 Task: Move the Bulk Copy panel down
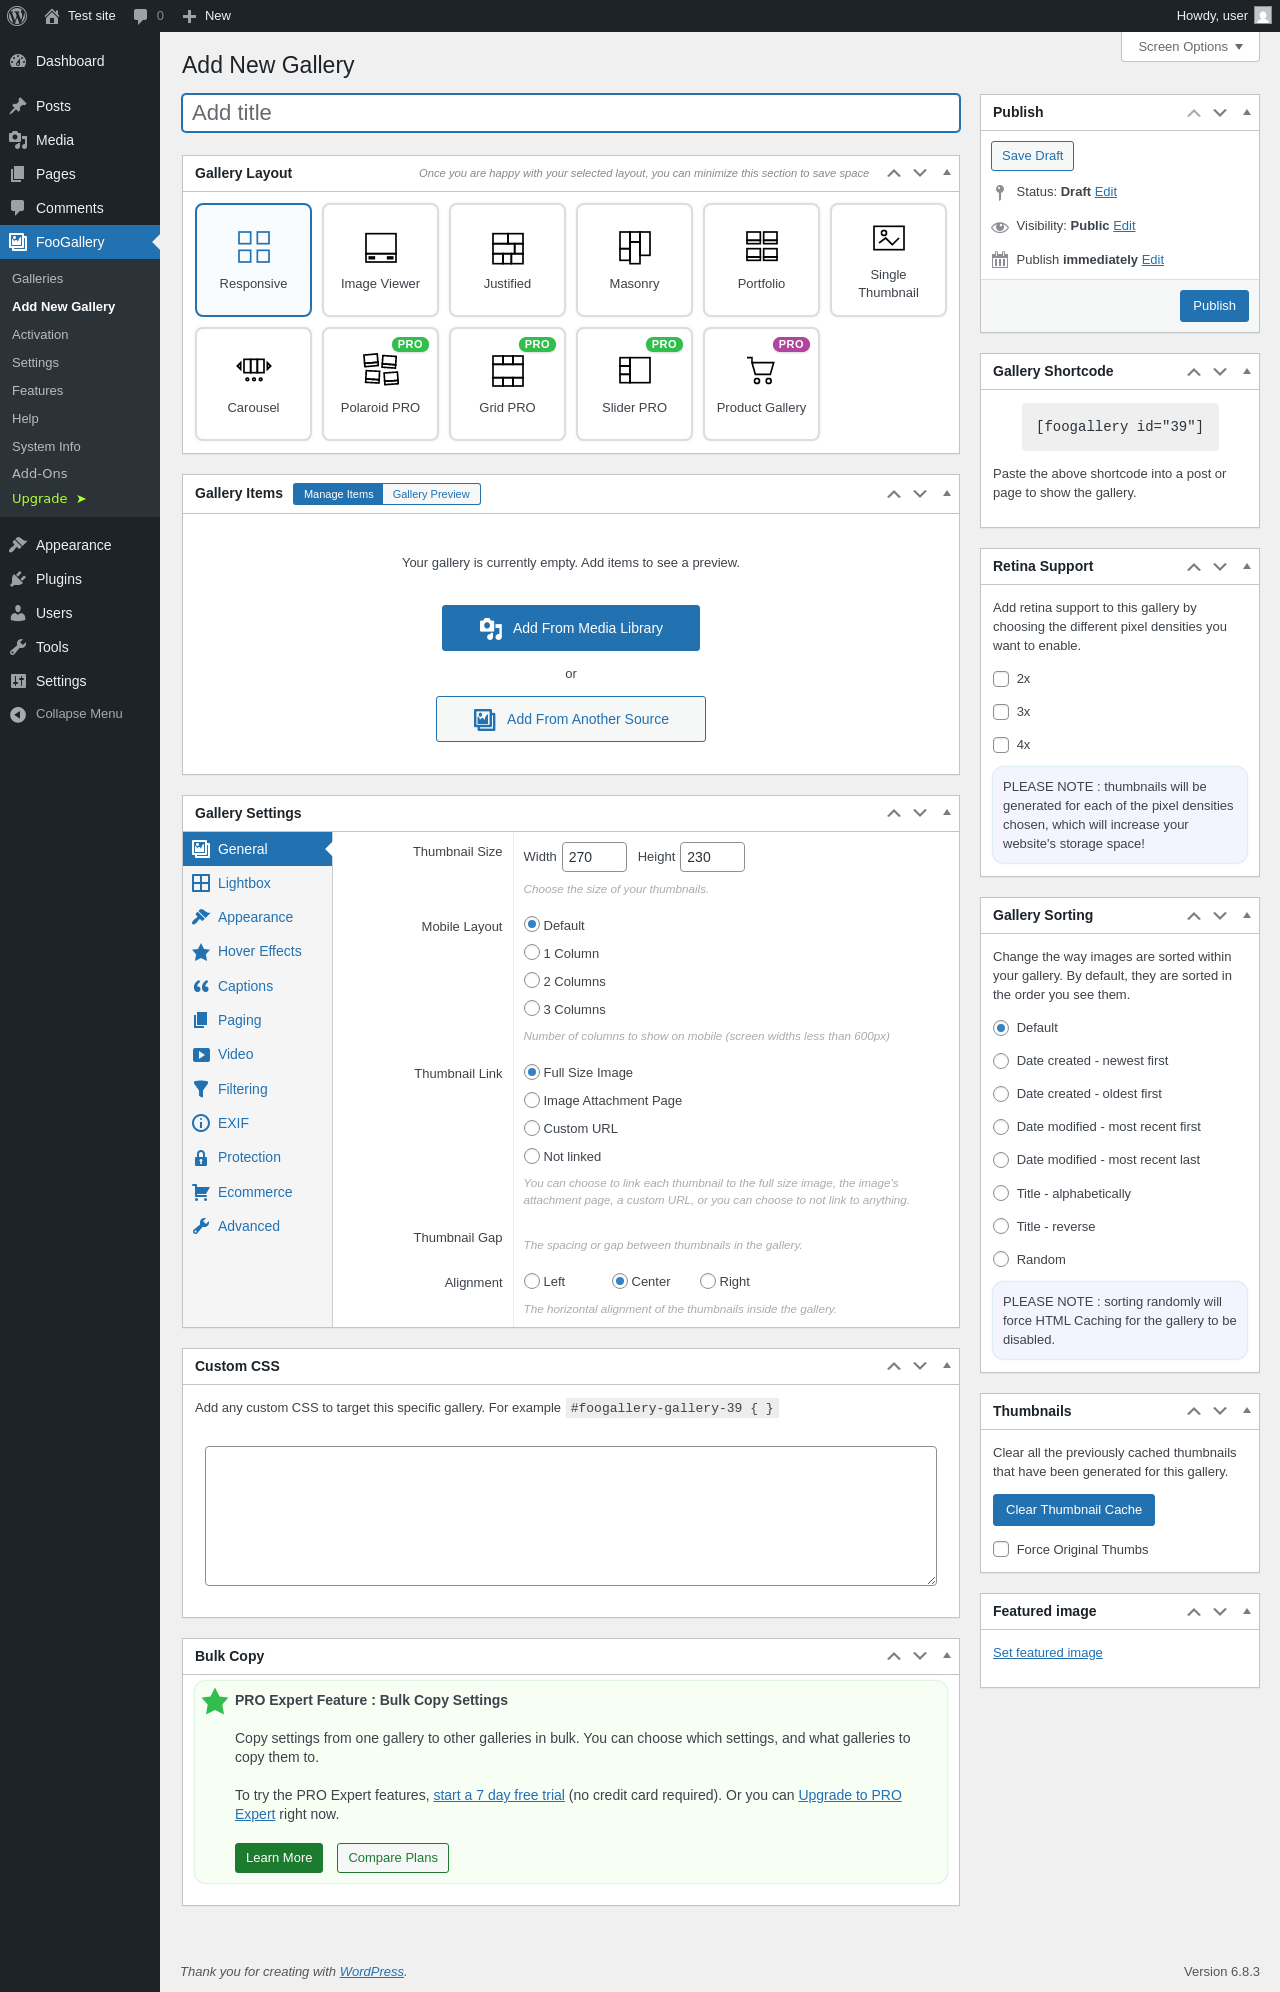[x=920, y=1656]
